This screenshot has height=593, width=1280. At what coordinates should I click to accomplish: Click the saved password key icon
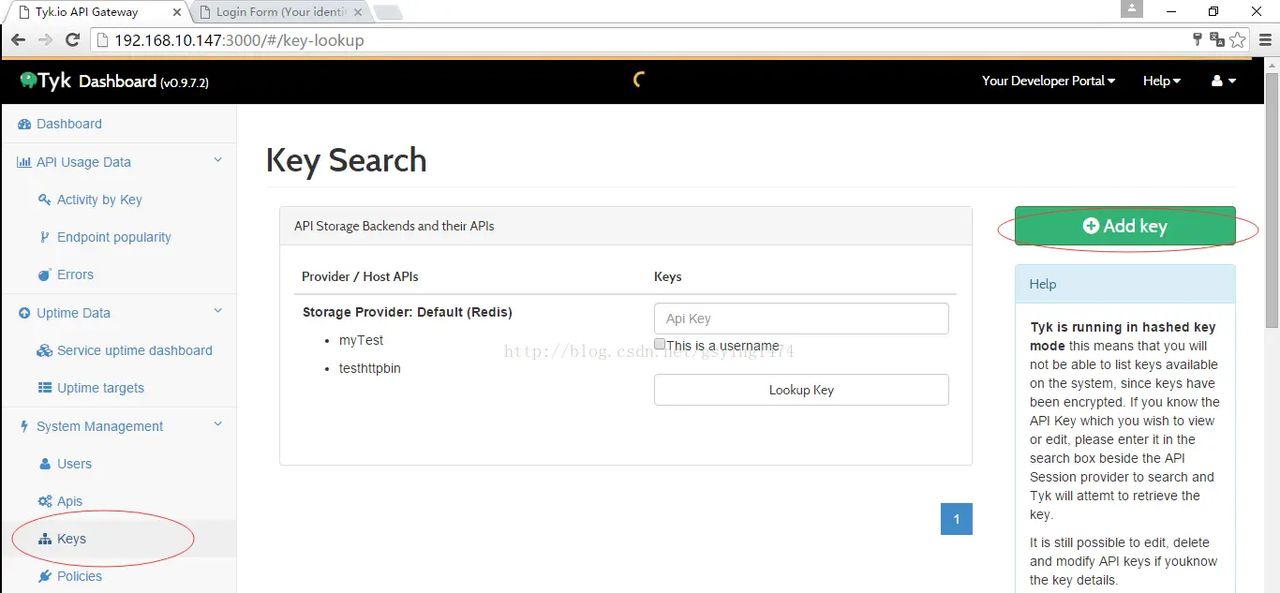click(x=1197, y=40)
